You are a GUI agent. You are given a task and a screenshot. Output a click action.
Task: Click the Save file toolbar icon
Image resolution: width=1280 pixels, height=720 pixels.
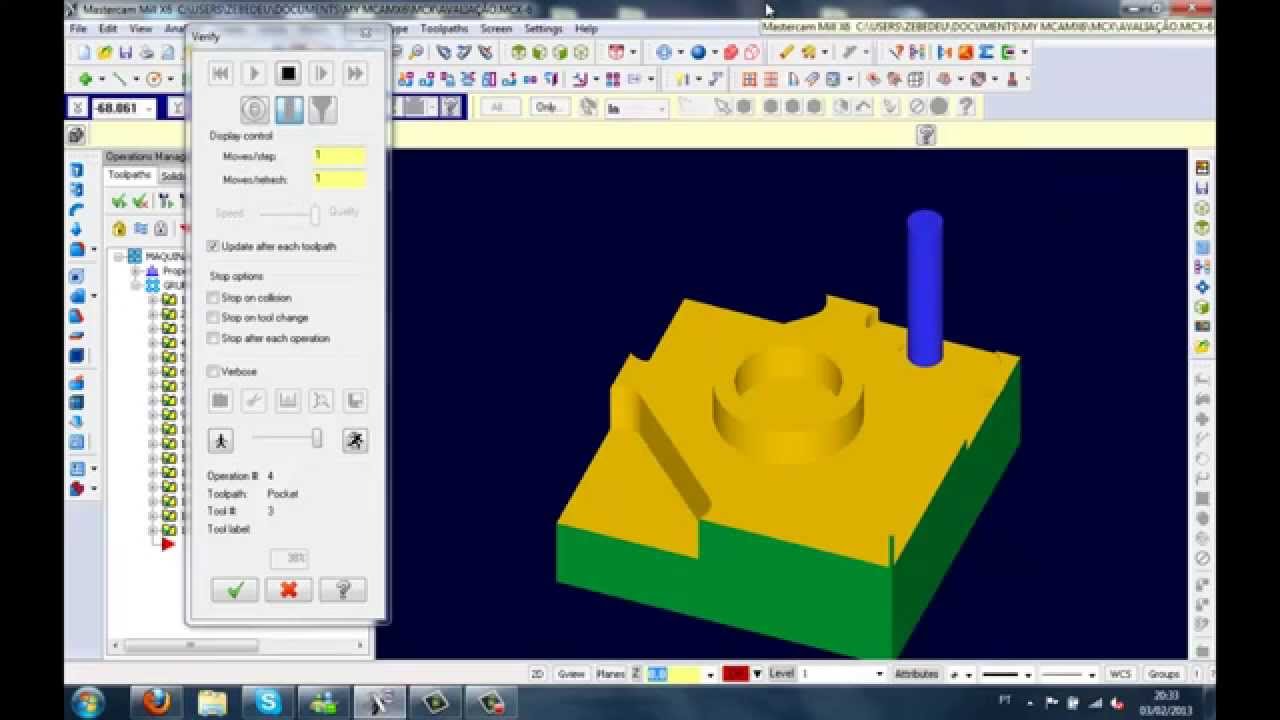[x=126, y=53]
